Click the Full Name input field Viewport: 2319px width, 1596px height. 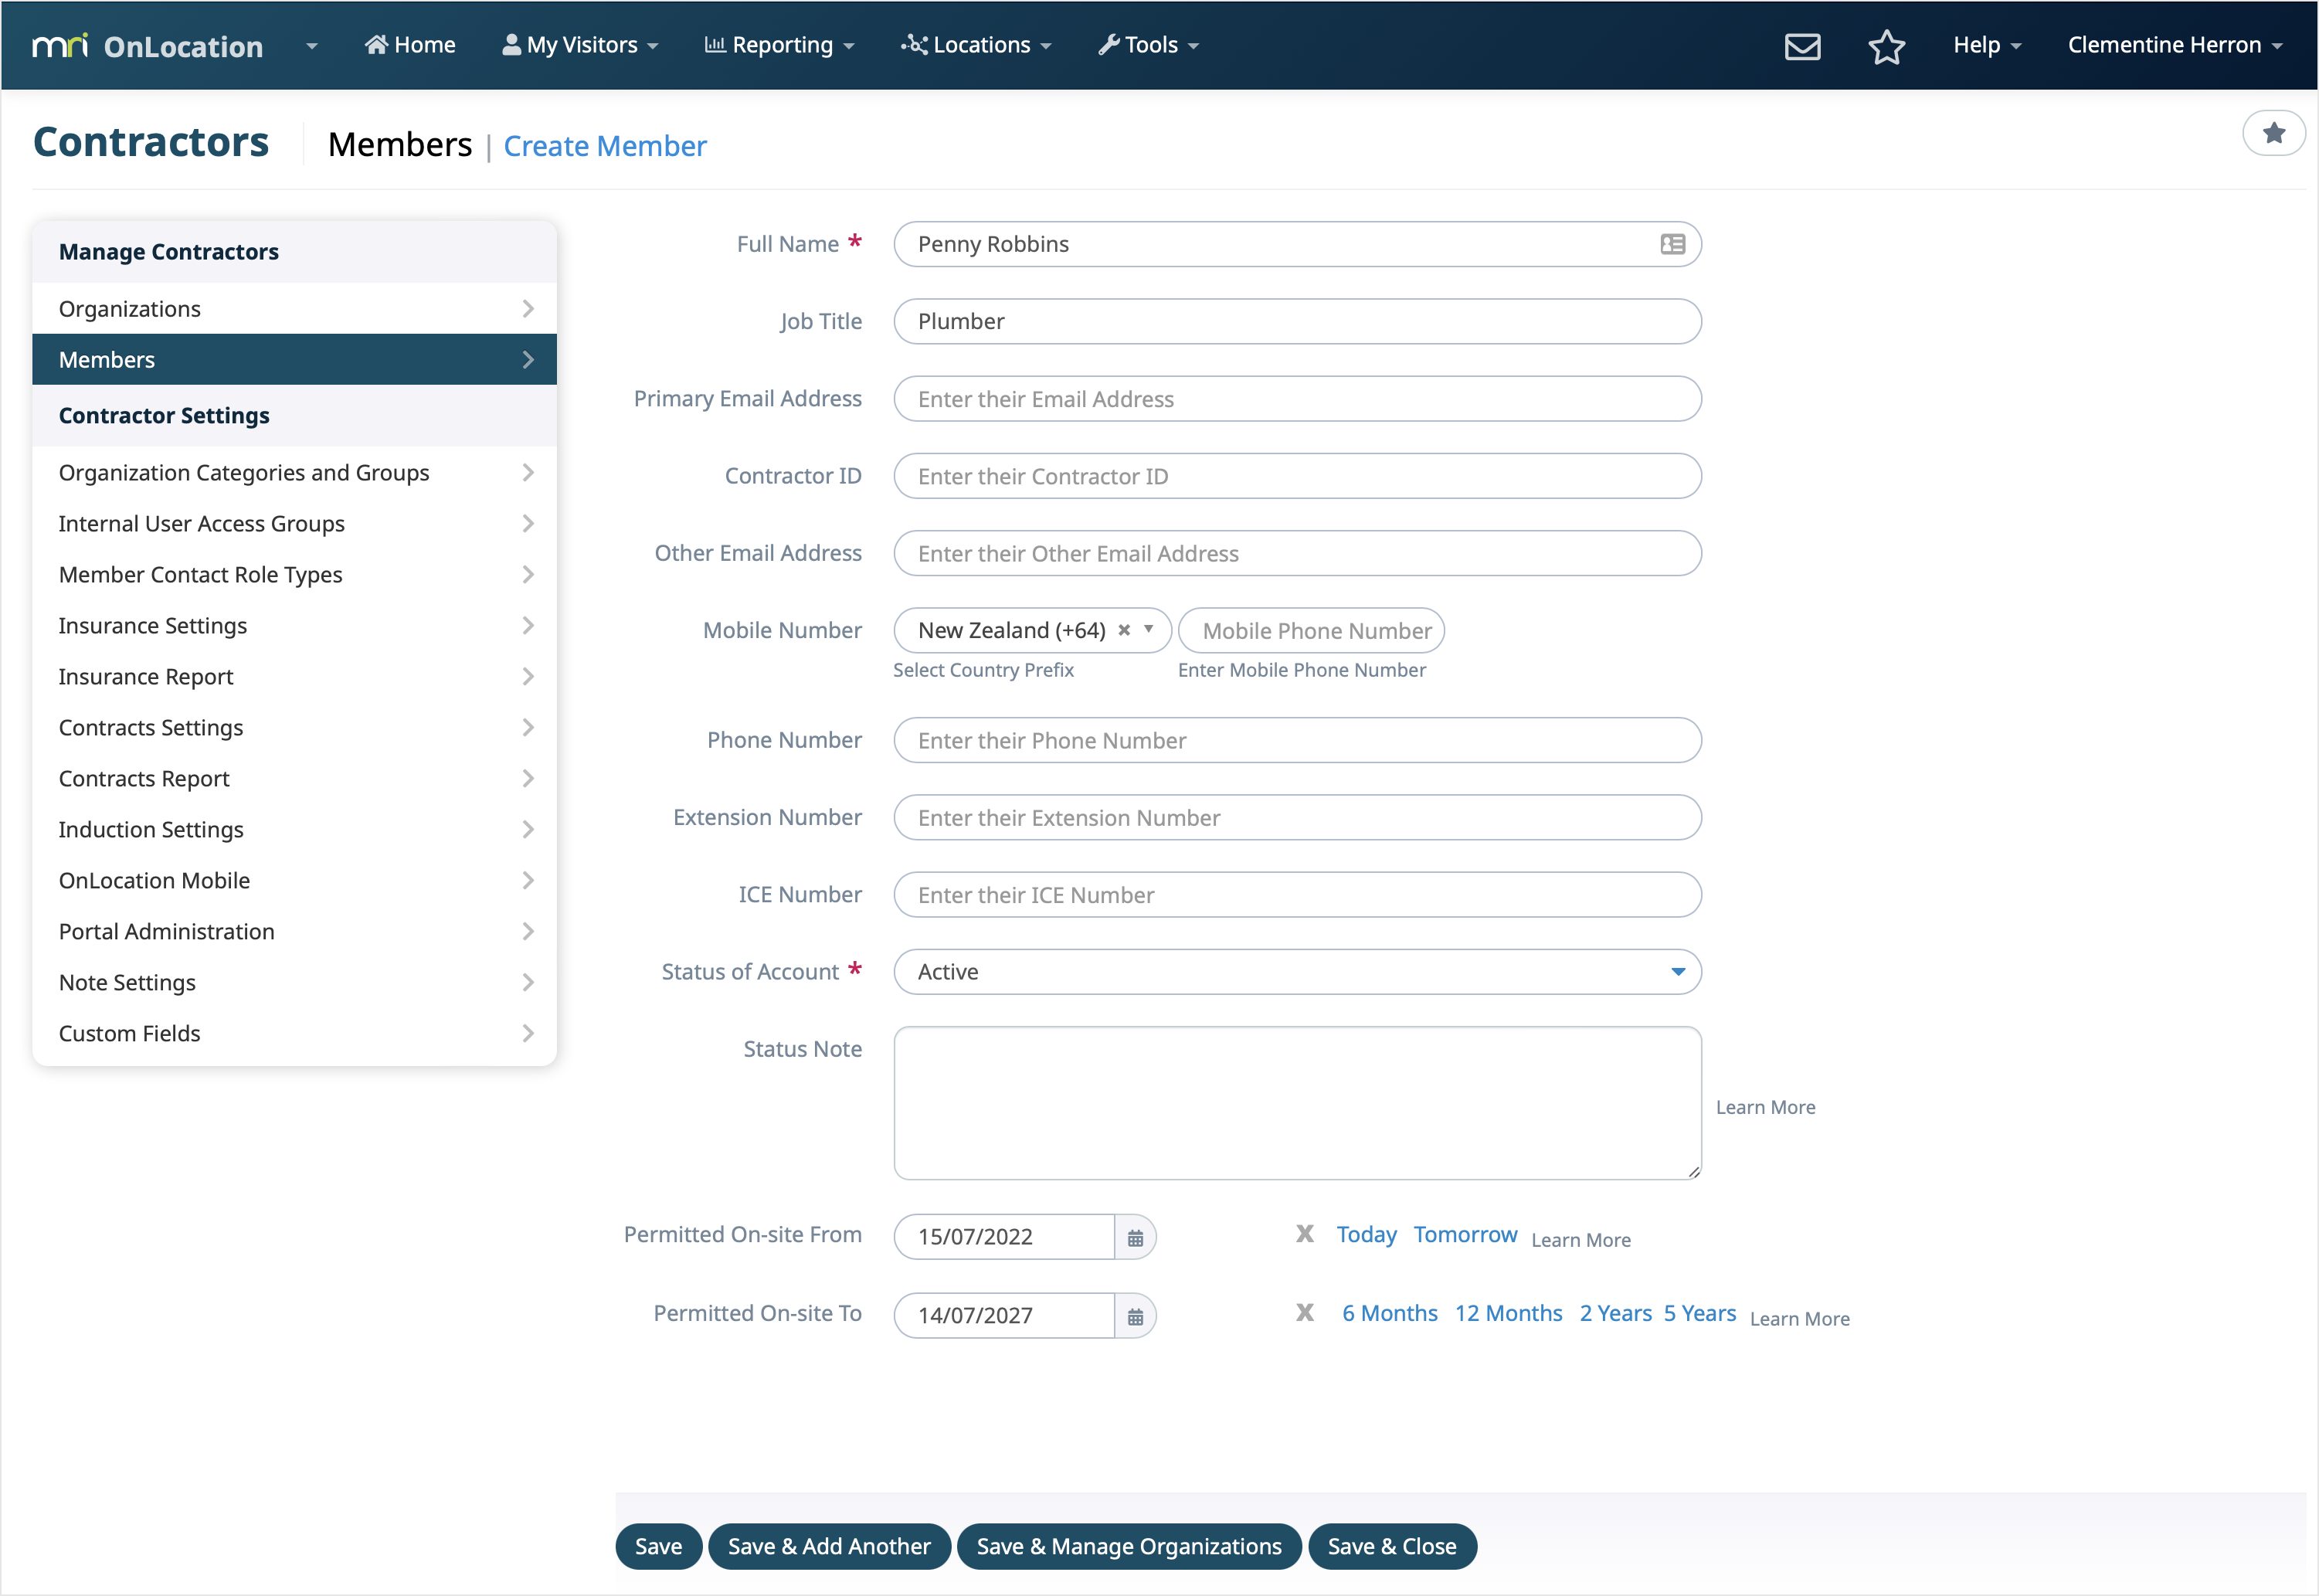coord(1297,244)
